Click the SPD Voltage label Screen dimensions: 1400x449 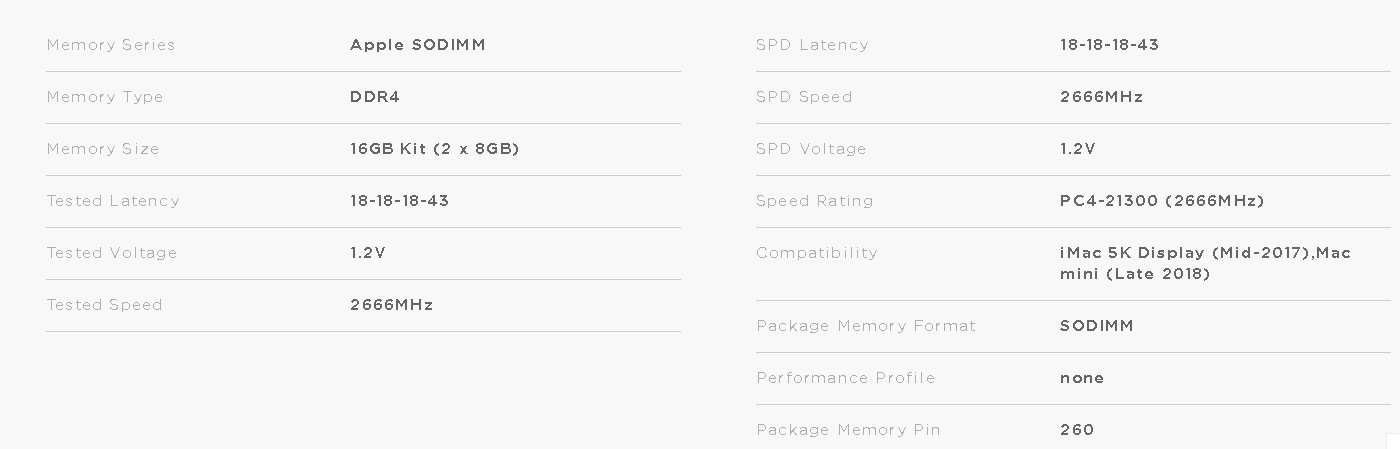click(x=811, y=149)
